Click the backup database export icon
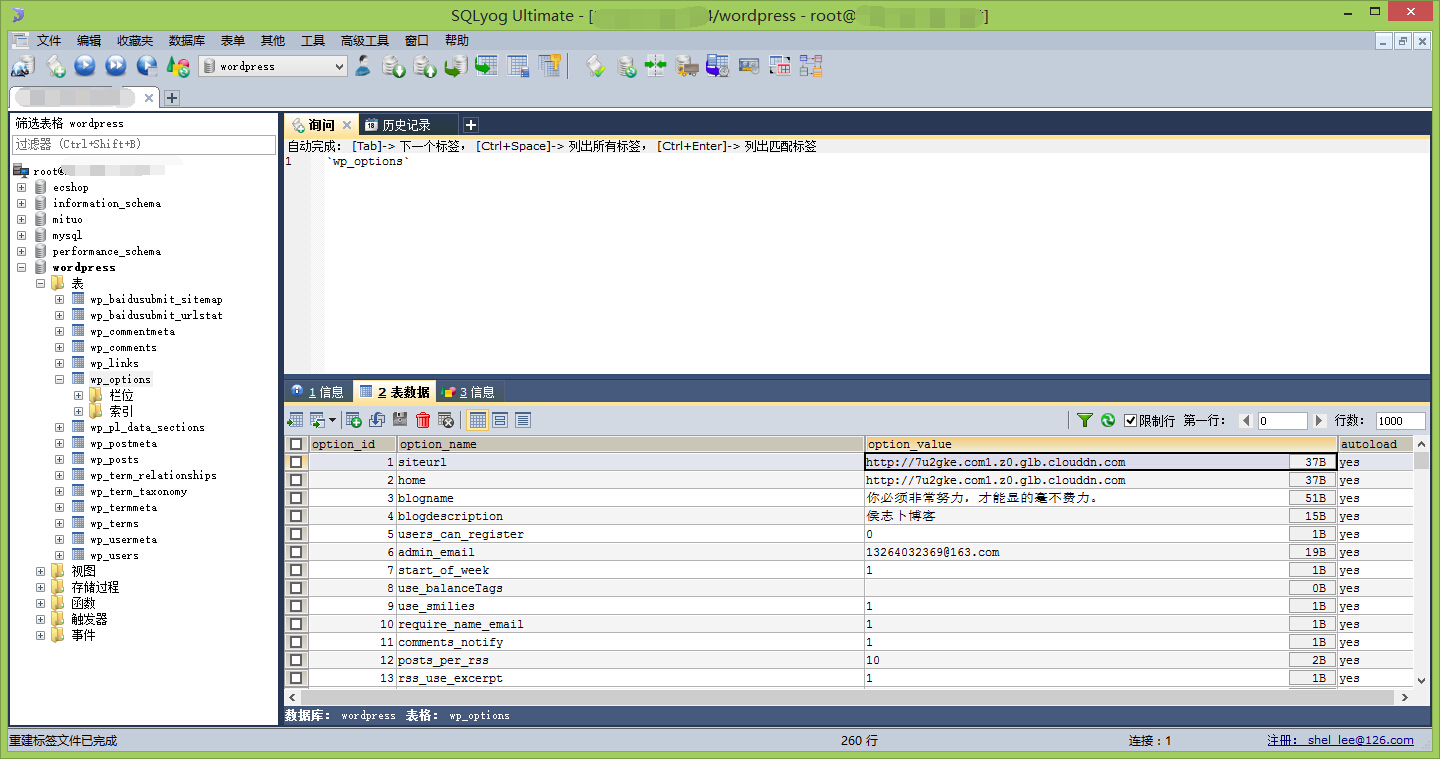The height and width of the screenshot is (759, 1440). tap(425, 66)
